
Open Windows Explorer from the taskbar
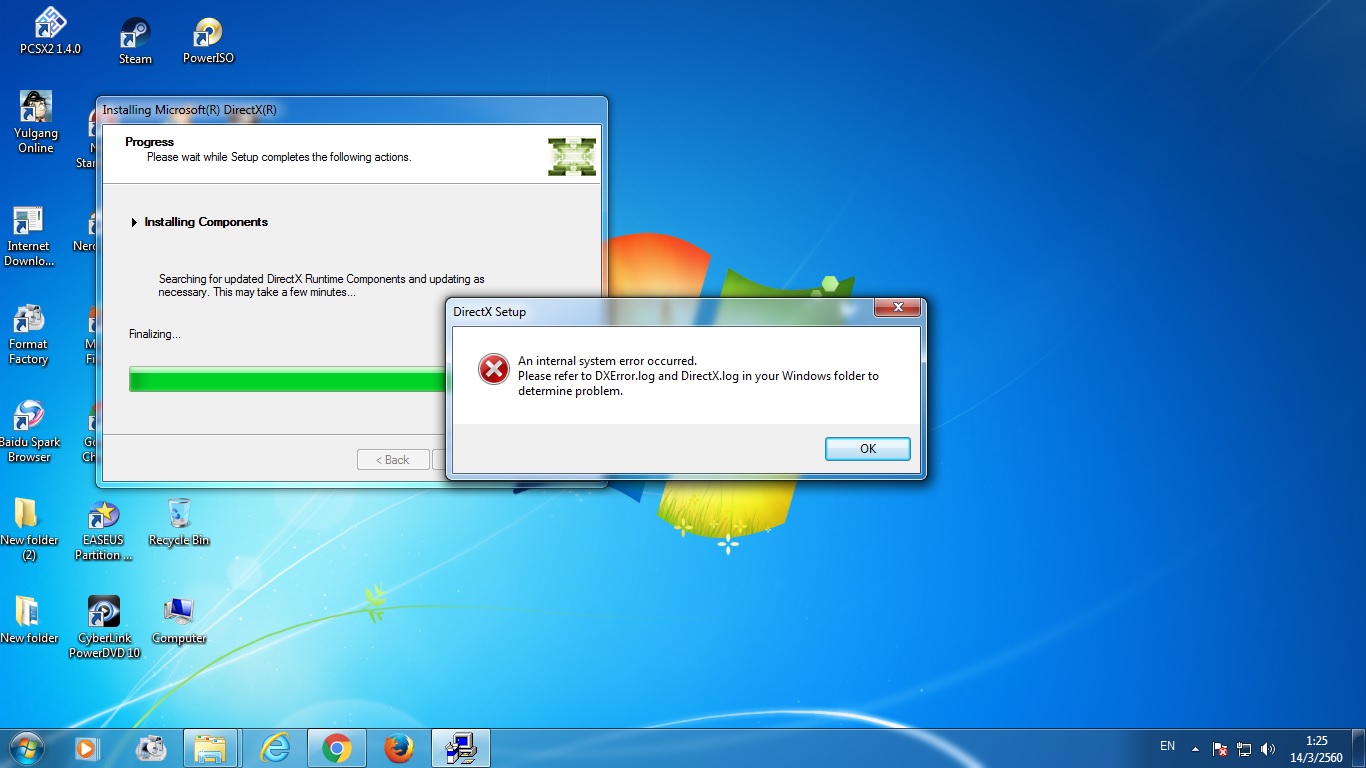211,748
